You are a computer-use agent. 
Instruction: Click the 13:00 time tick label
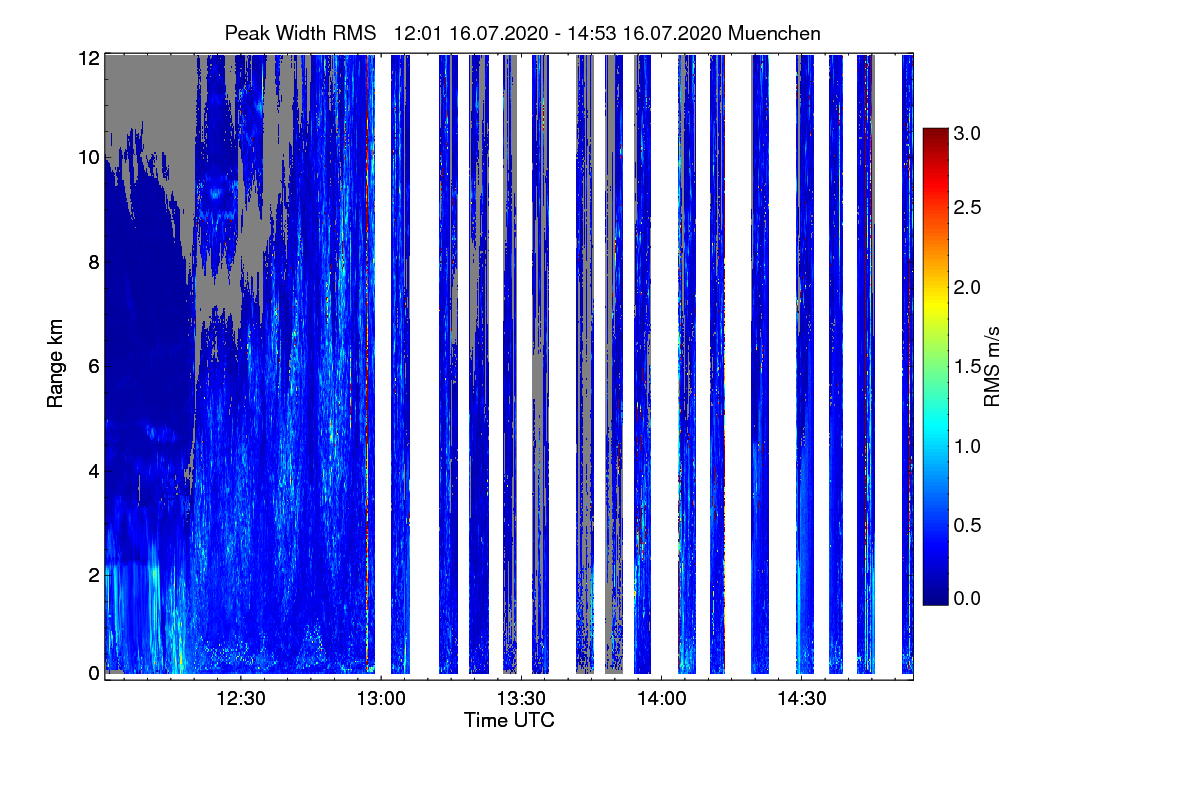(x=381, y=698)
